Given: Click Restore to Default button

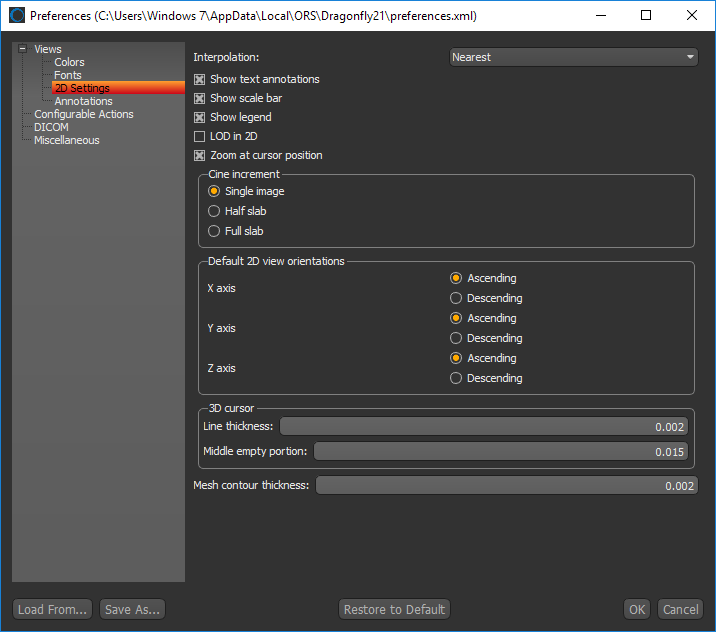Looking at the screenshot, I should 394,609.
